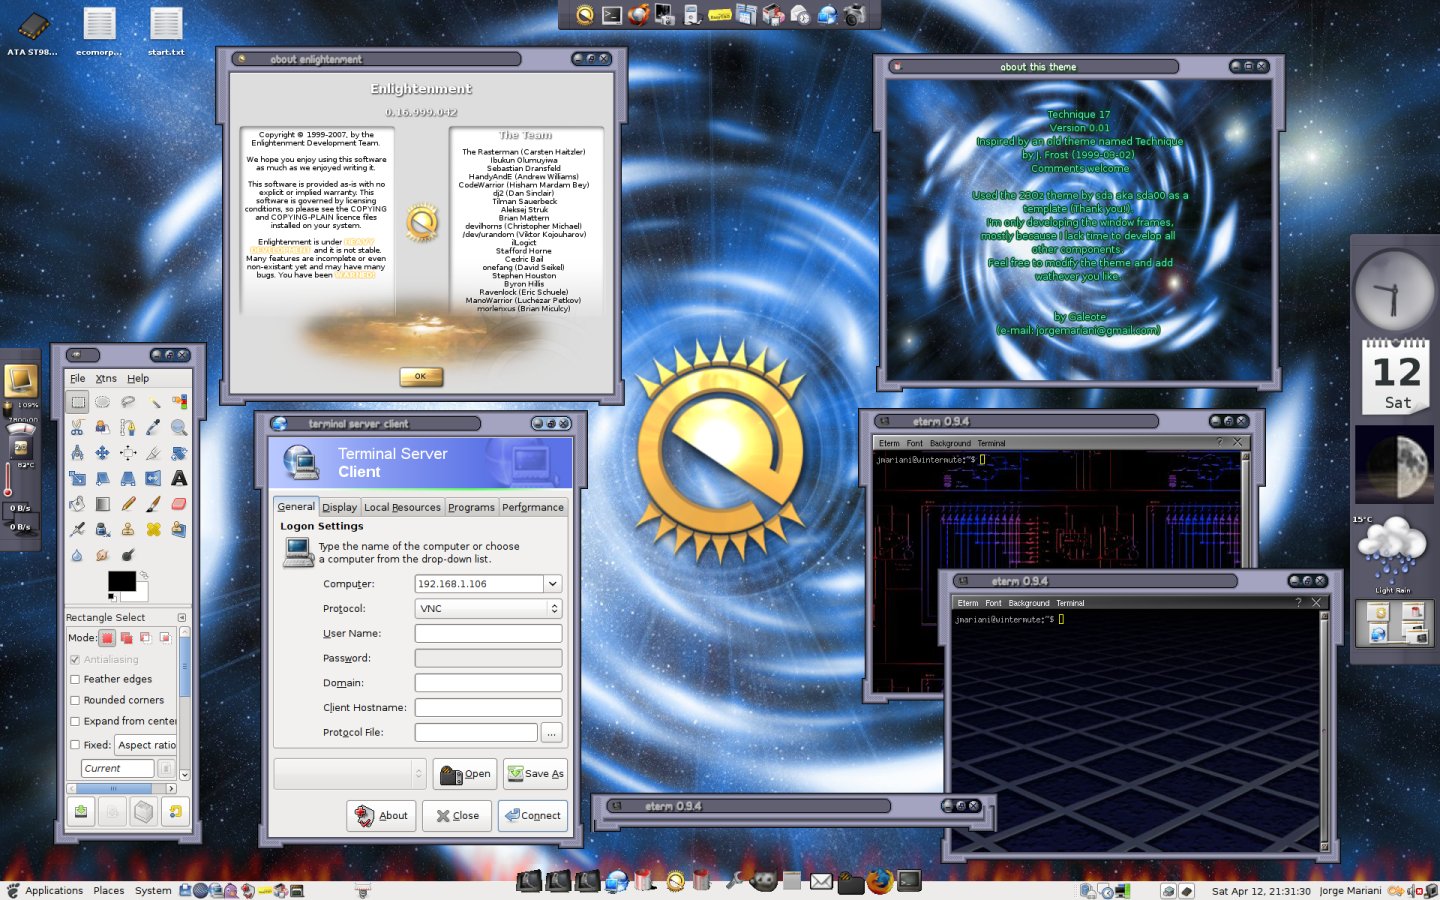Expand the Computer address dropdown

(552, 584)
